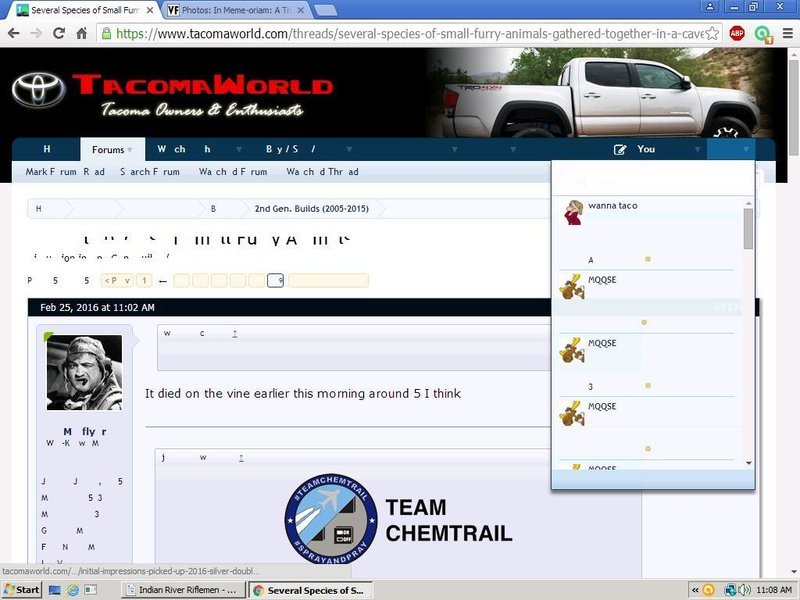
Task: Open '2nd Gen. Builds (2005-2015)' breadcrumb
Action: tap(312, 209)
